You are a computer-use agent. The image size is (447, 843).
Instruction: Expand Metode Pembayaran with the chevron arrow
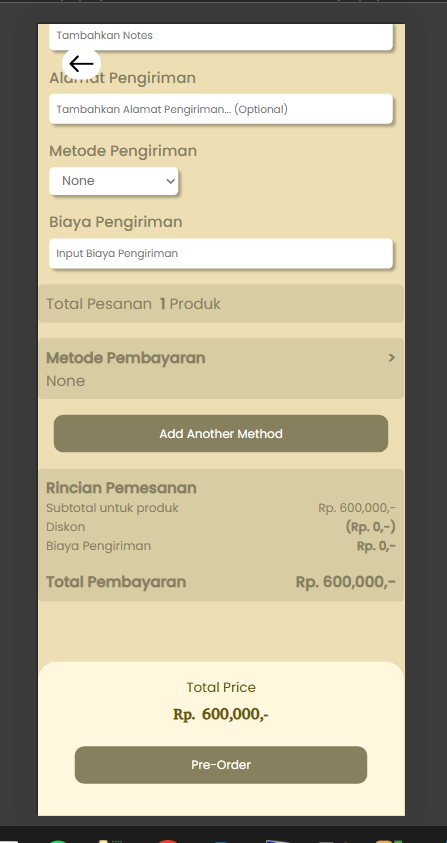click(x=391, y=358)
